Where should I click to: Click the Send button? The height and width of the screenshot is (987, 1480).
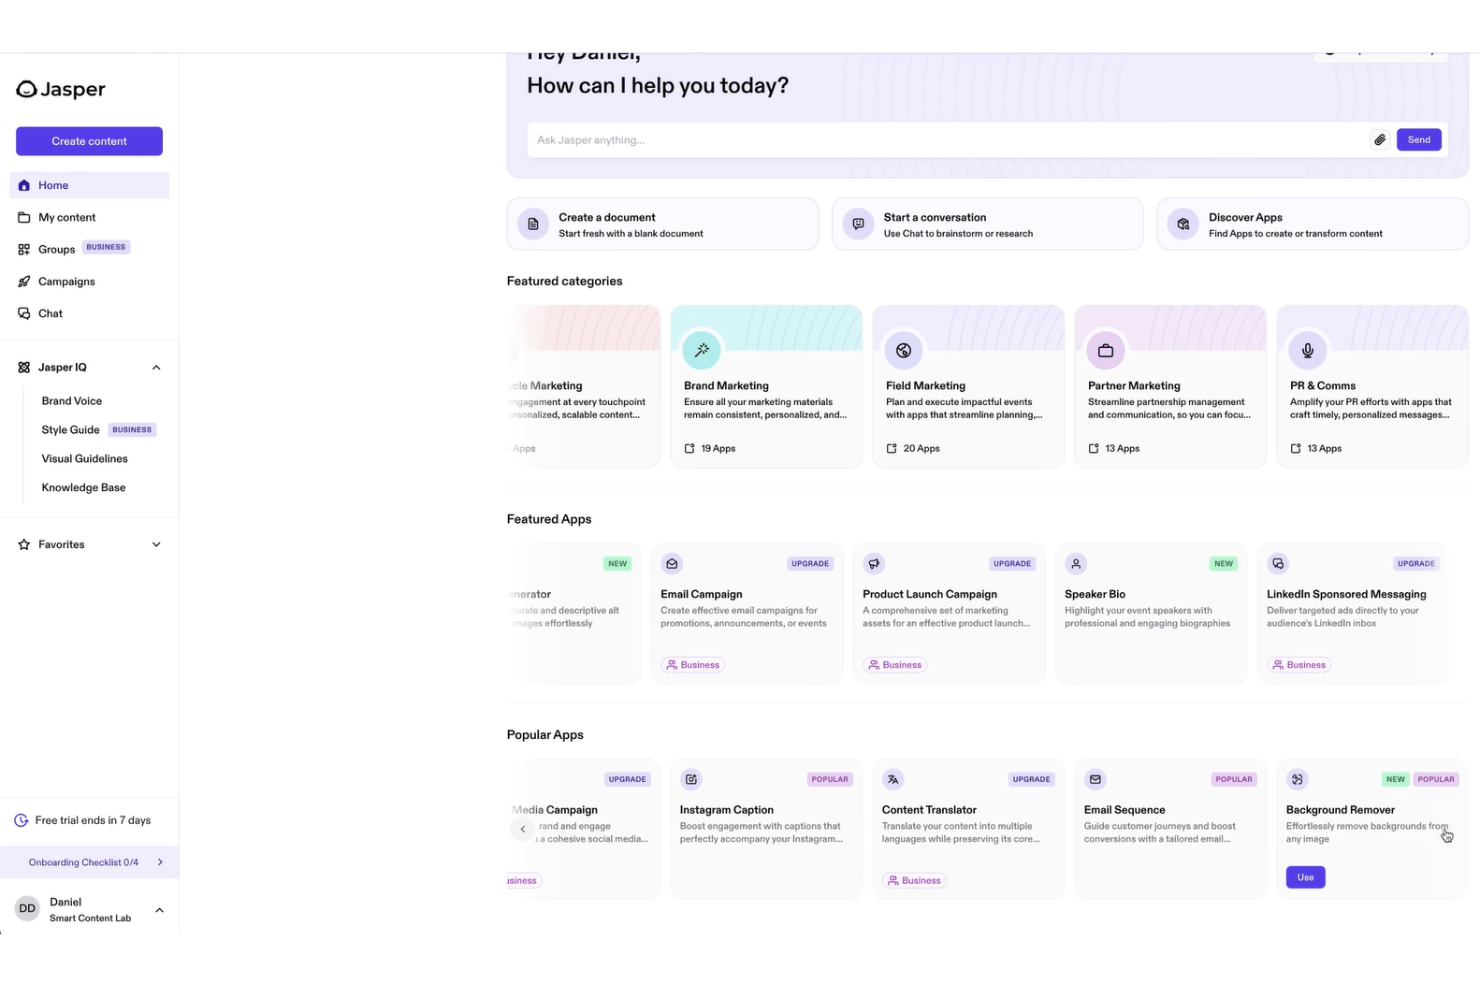(1419, 140)
